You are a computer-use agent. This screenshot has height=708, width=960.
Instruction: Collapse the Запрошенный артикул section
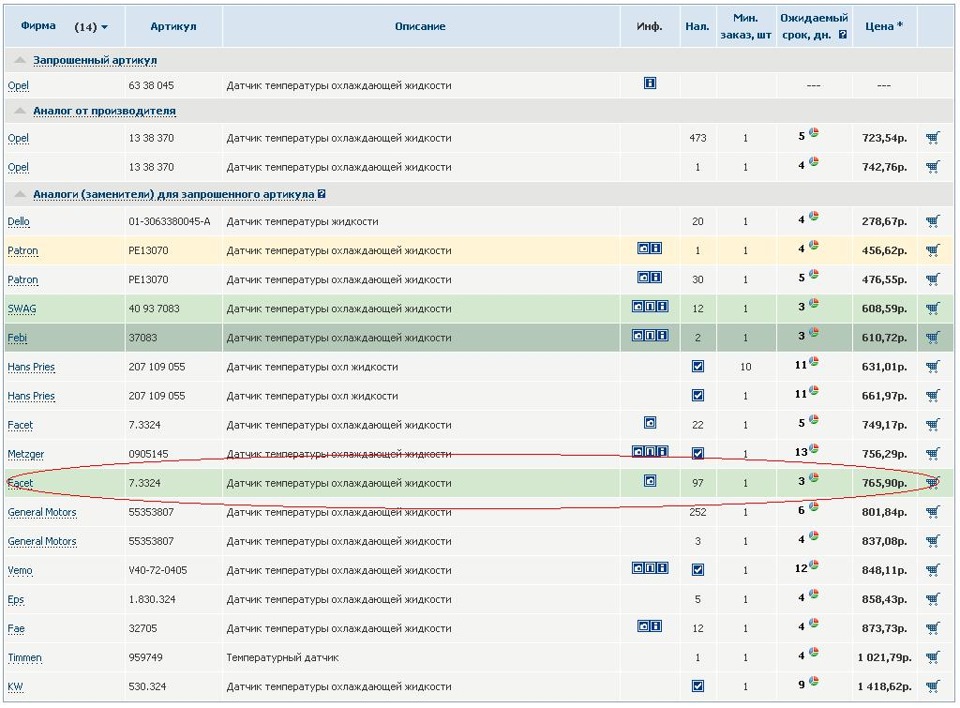(20, 60)
